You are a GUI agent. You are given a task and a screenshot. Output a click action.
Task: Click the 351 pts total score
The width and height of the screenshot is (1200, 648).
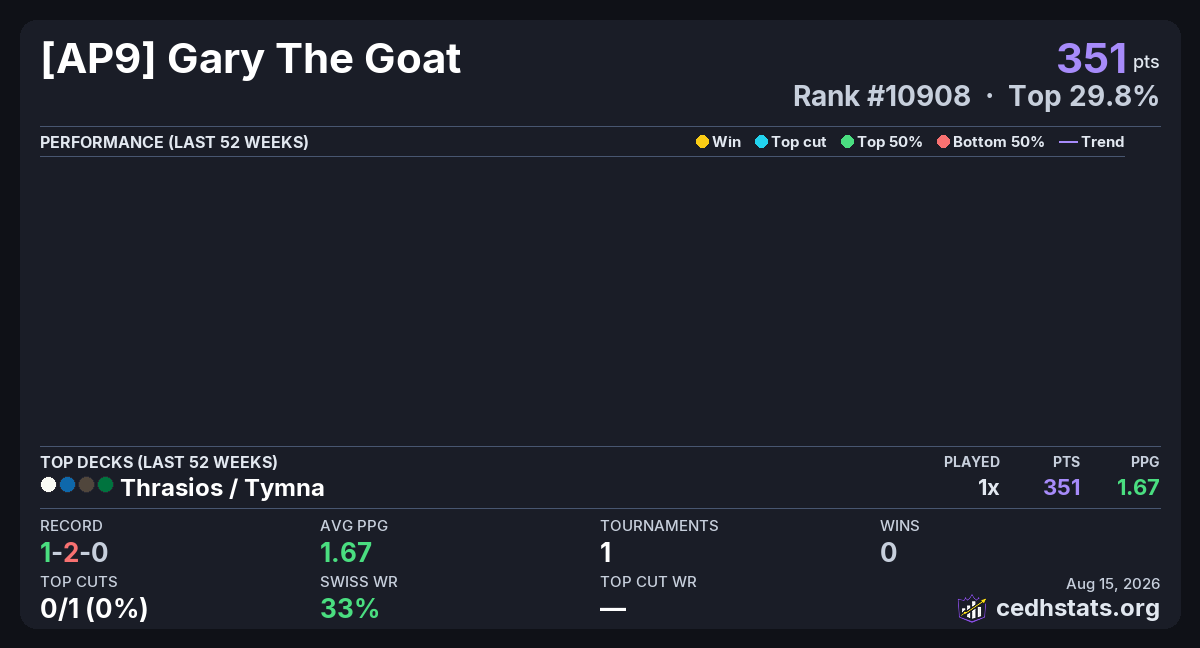[x=1108, y=58]
